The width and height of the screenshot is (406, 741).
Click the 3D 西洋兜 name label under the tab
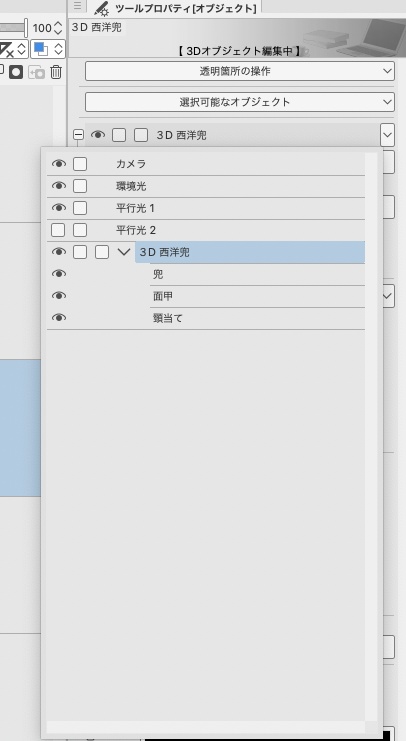click(96, 27)
